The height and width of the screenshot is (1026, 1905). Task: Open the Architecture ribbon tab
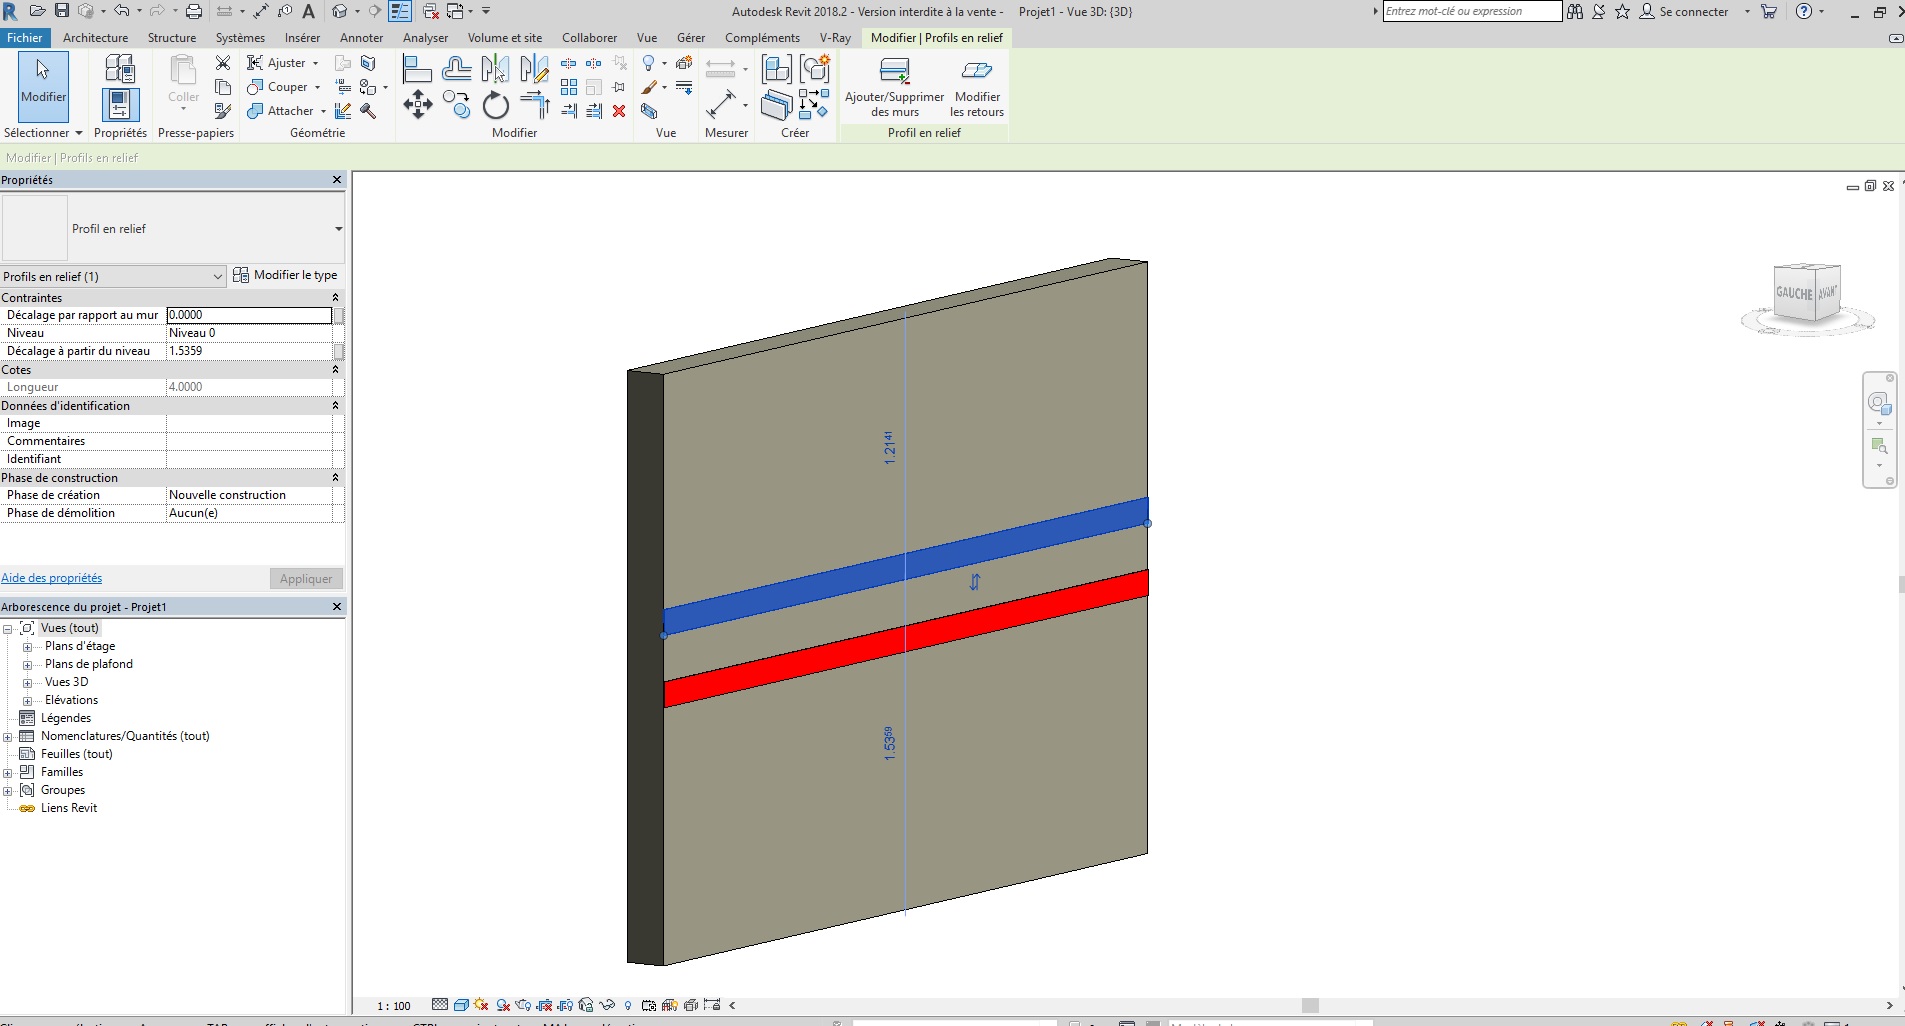(95, 38)
